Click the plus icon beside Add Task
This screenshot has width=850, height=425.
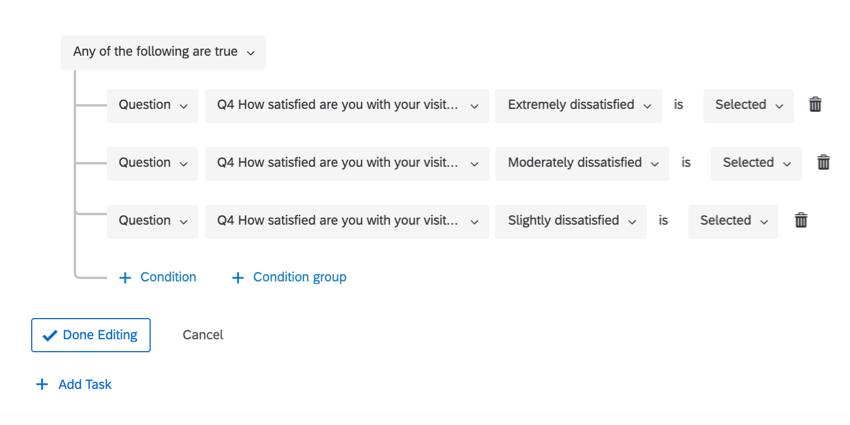click(42, 384)
